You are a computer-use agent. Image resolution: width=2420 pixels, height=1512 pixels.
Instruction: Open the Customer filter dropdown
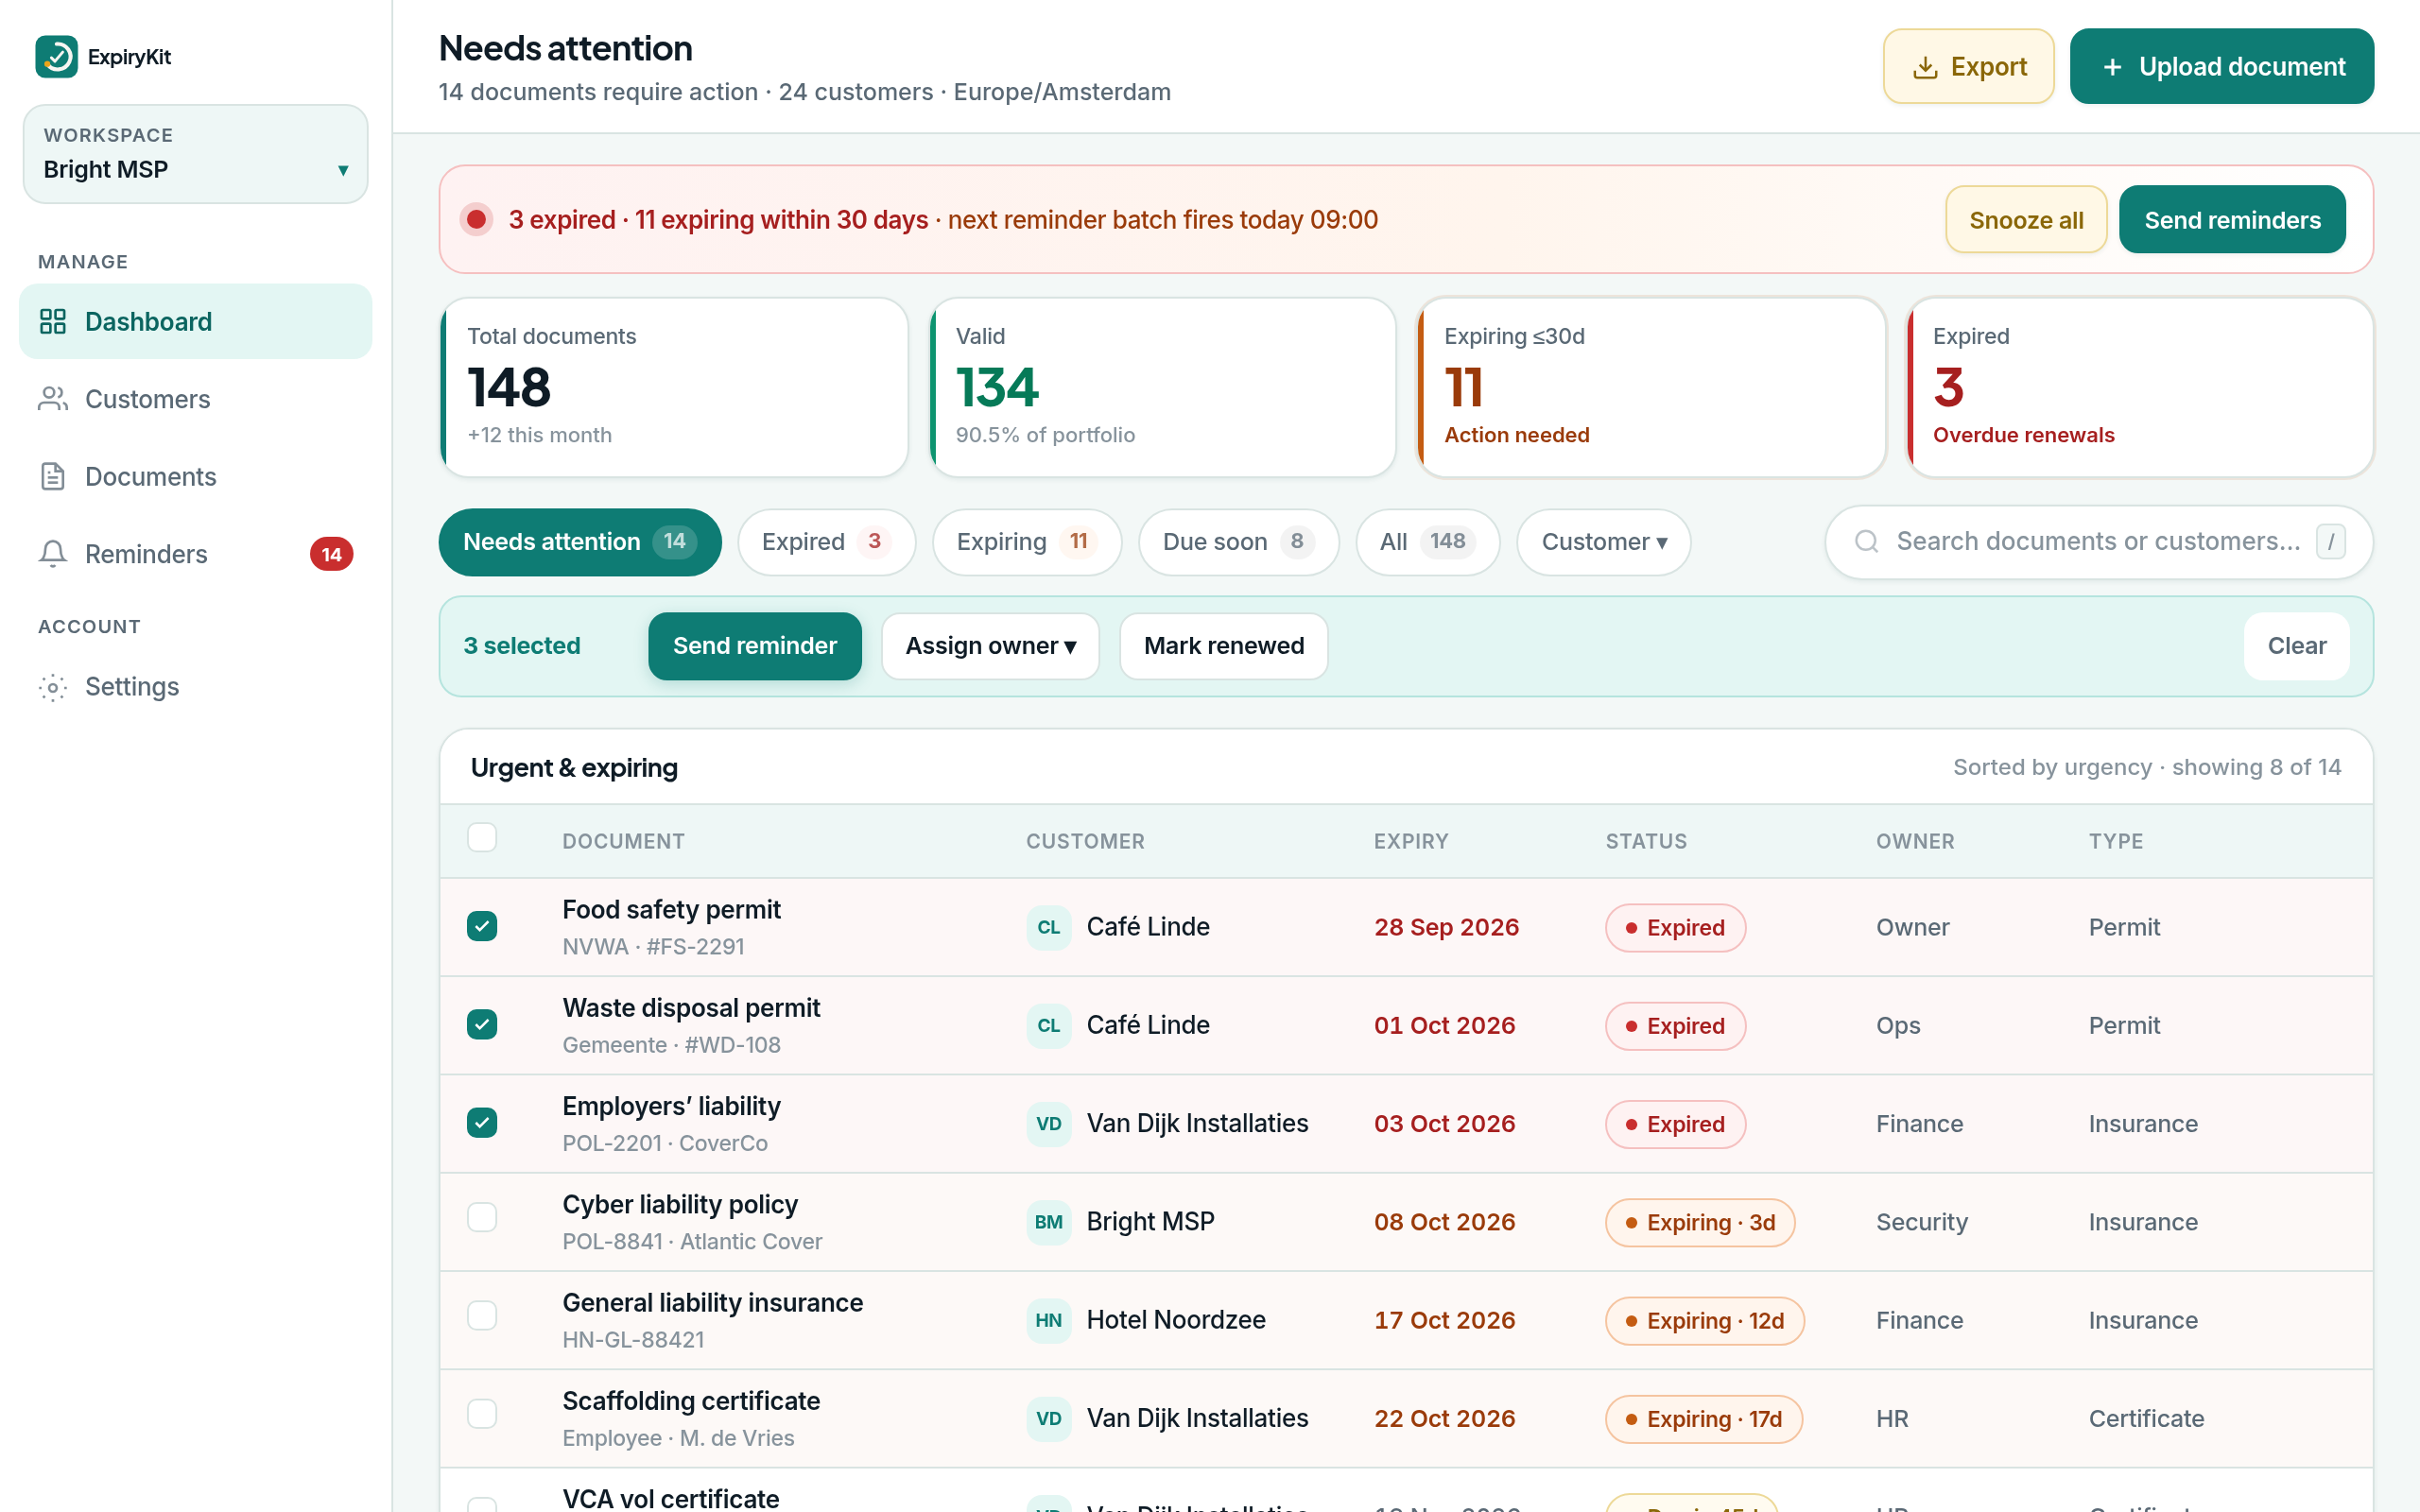coord(1603,541)
